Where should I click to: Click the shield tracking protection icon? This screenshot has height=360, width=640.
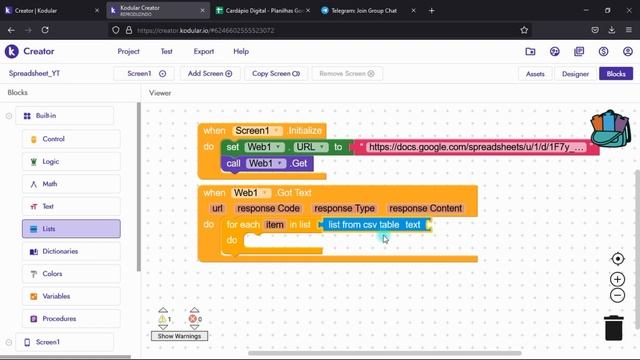pos(116,30)
